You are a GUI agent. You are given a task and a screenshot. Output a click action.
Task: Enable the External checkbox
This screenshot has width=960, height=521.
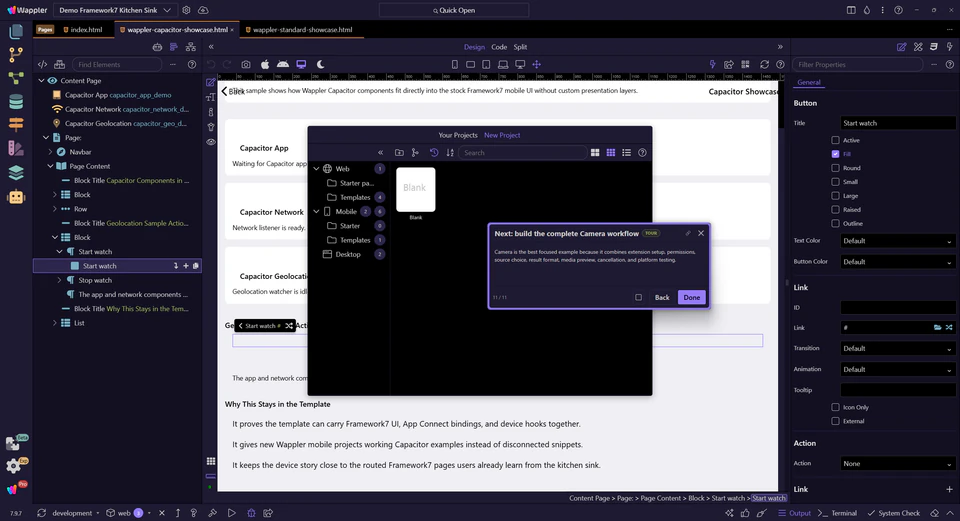(835, 421)
